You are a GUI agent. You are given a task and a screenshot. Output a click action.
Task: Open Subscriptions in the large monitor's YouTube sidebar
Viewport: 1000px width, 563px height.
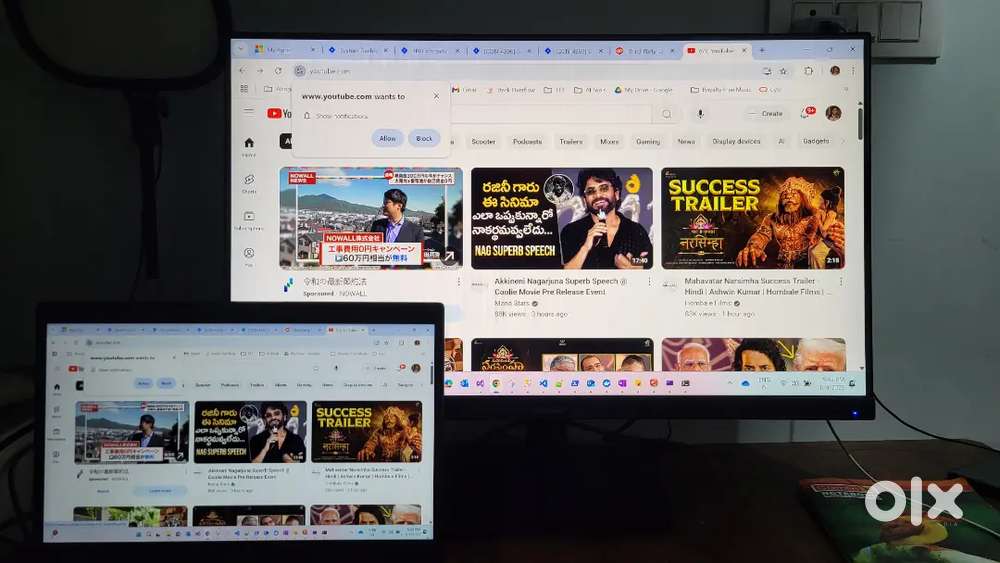(249, 217)
